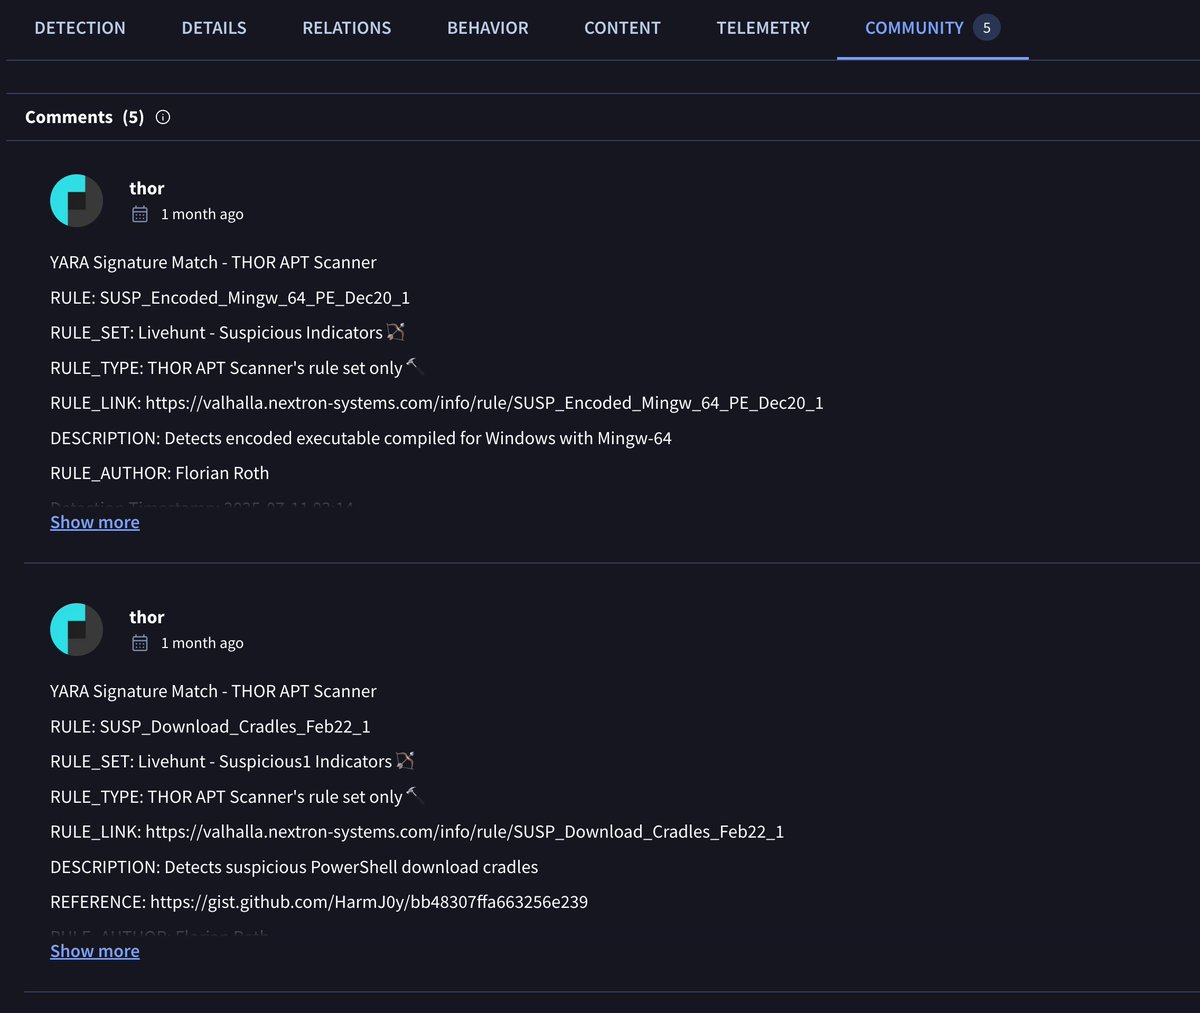Click first comment's YARA Signature Match heading line

[213, 263]
